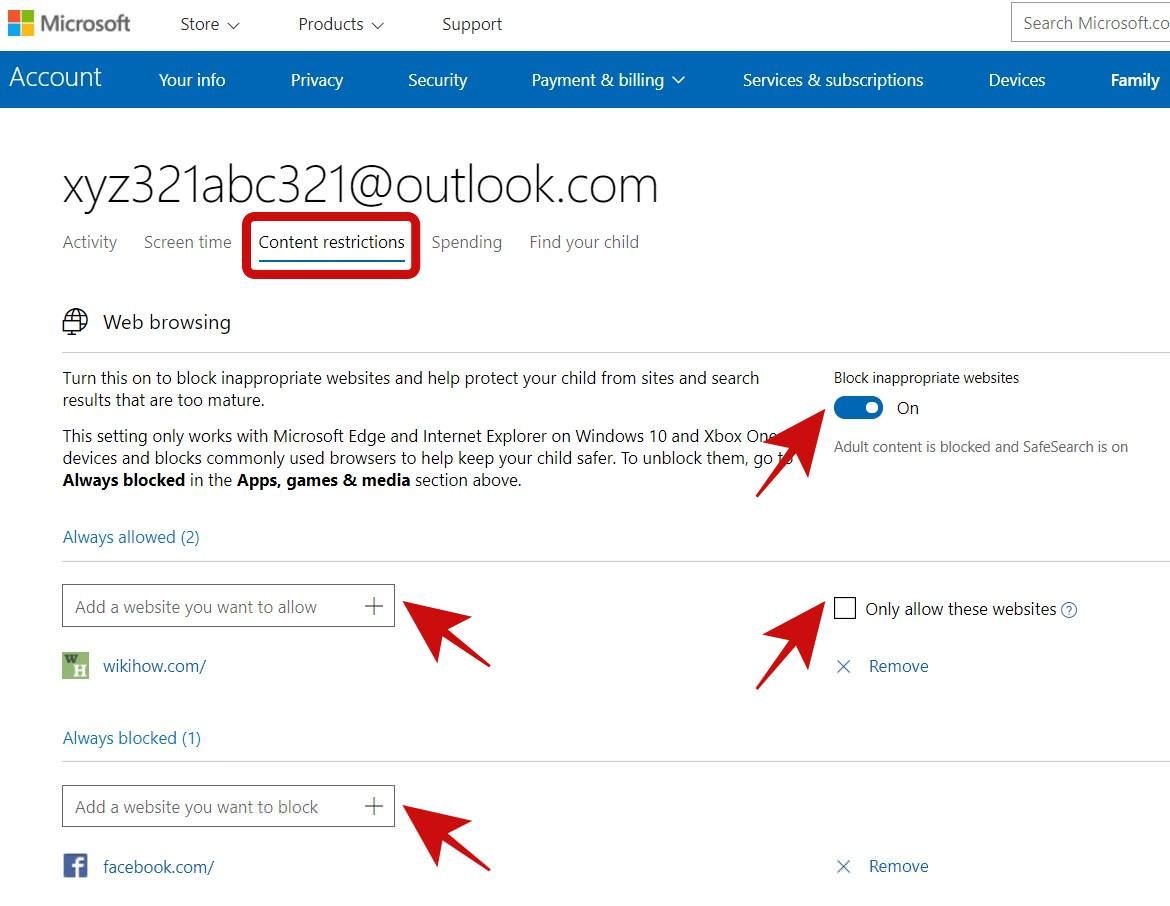Image resolution: width=1170 pixels, height=906 pixels.
Task: Click the Web browsing globe icon
Action: 75,322
